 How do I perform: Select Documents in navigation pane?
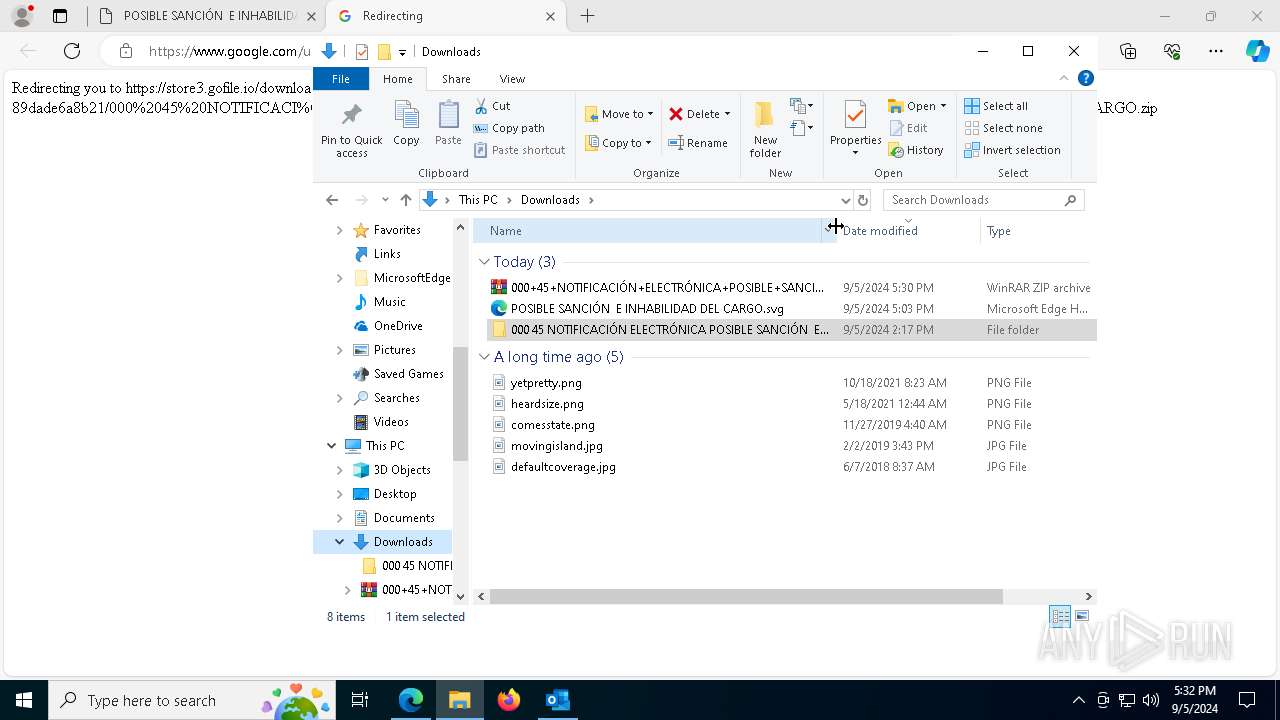tap(404, 518)
